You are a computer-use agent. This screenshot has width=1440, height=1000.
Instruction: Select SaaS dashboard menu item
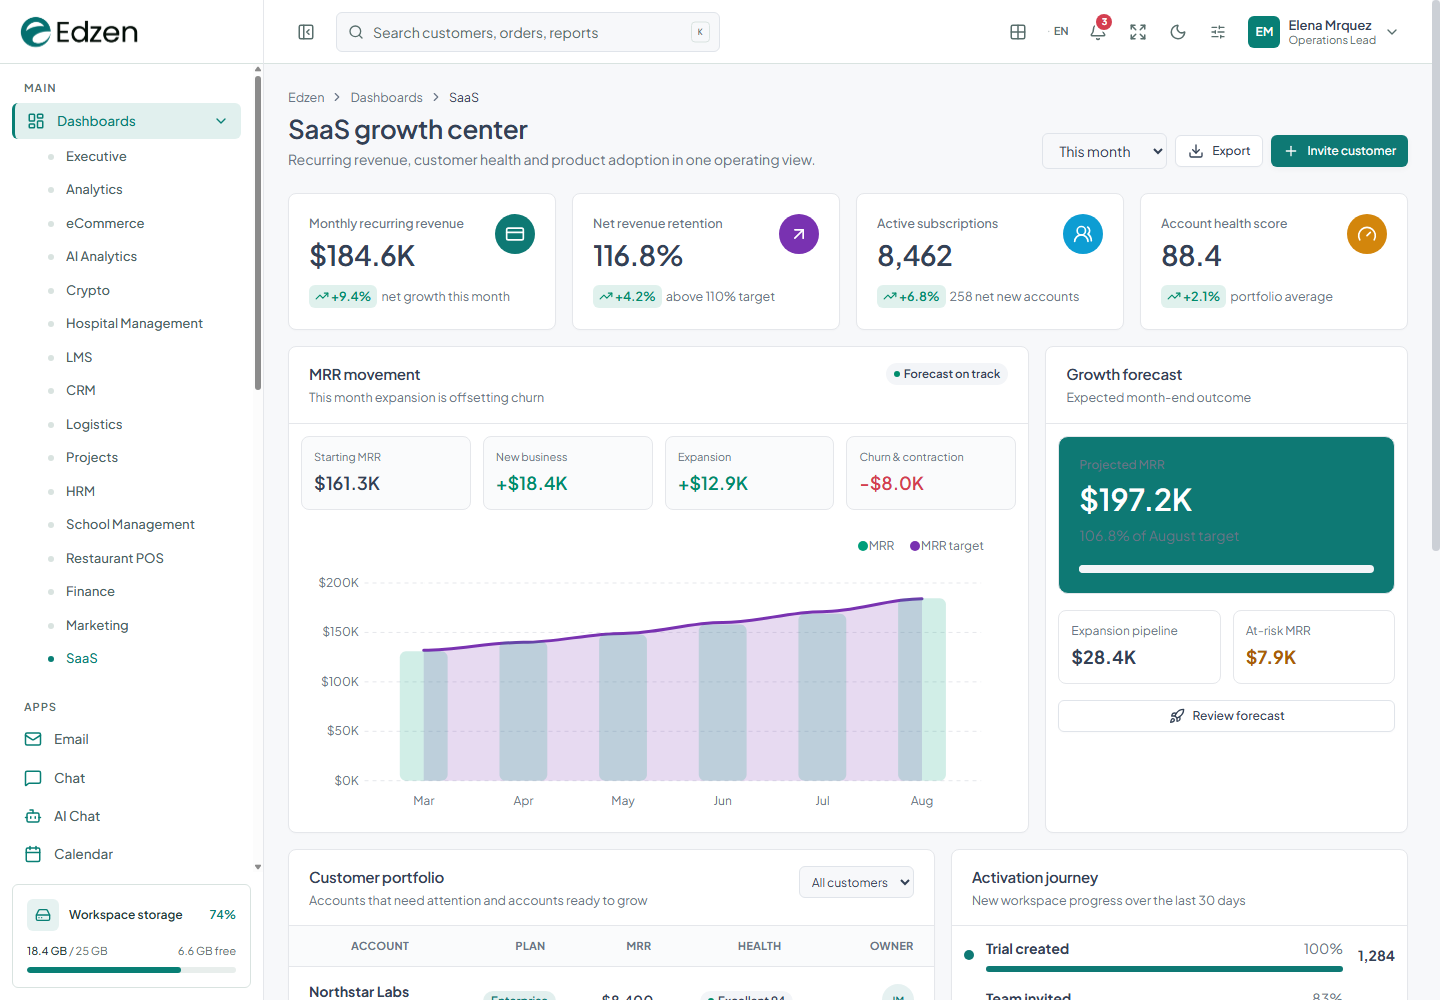[82, 658]
